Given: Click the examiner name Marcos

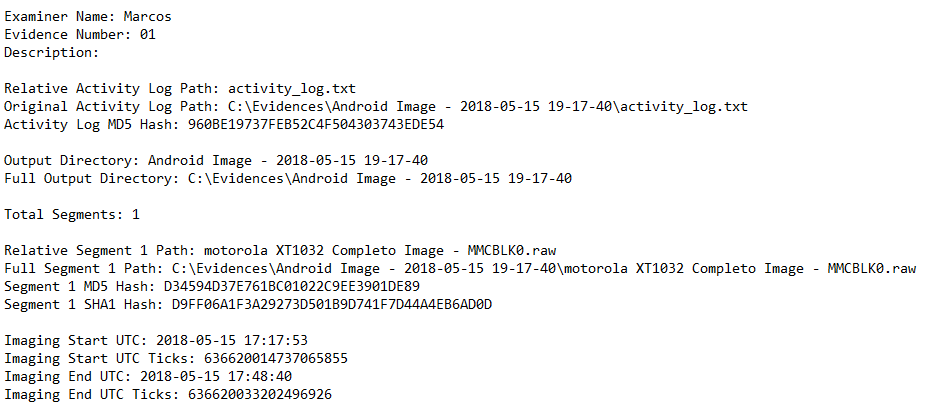Looking at the screenshot, I should point(148,16).
